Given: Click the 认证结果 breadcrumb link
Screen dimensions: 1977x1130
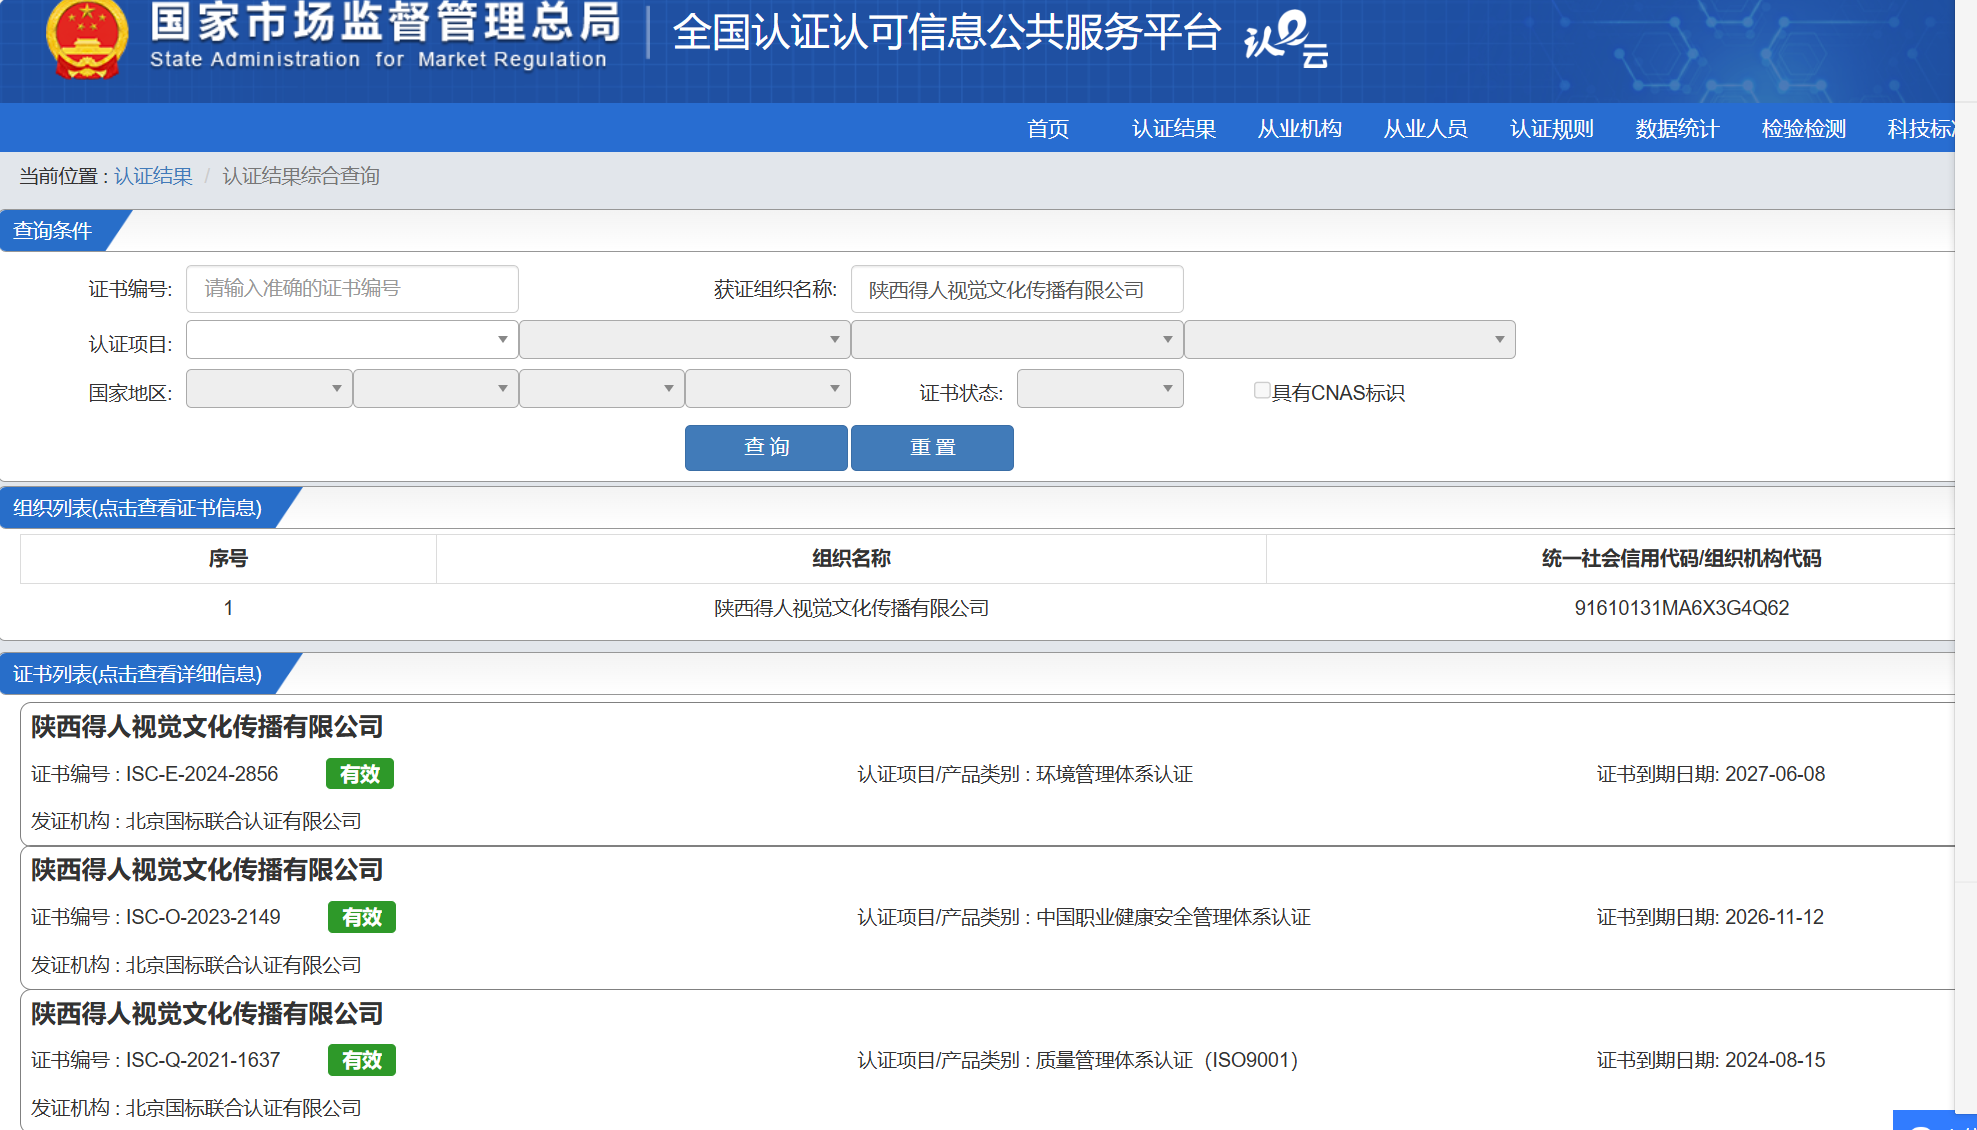Looking at the screenshot, I should [153, 176].
